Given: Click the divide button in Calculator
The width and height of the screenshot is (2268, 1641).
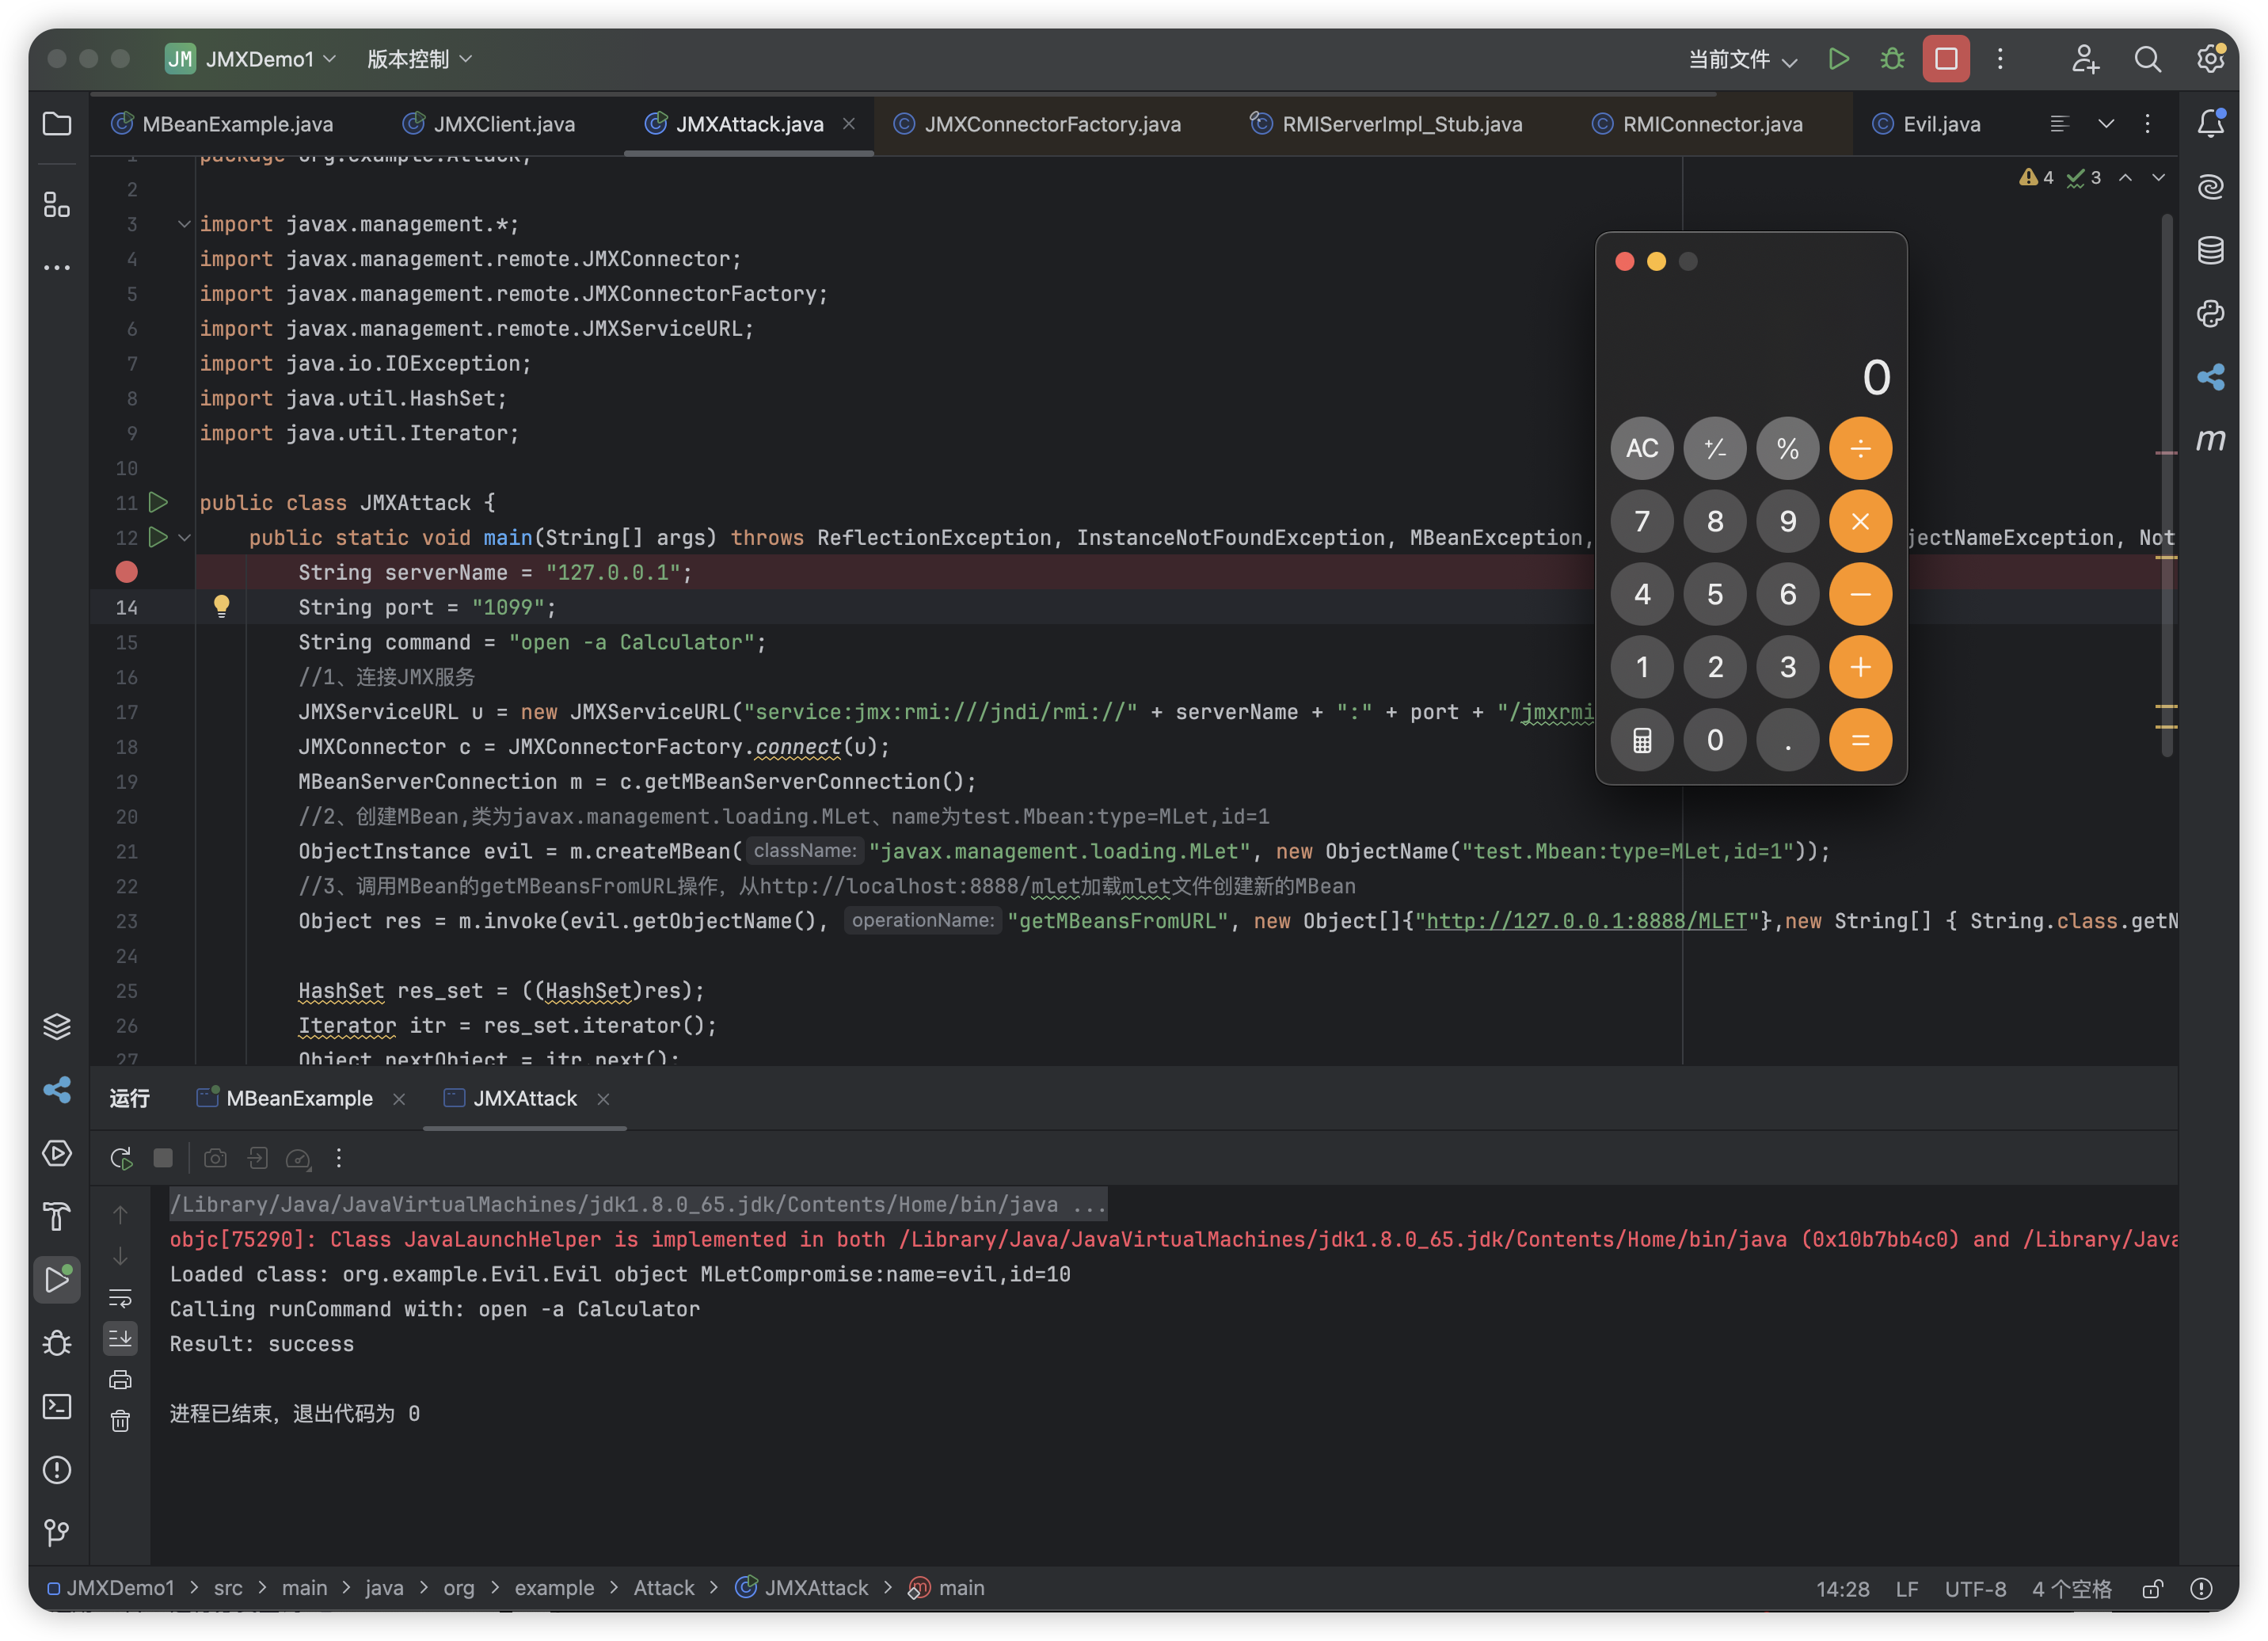Looking at the screenshot, I should coord(1860,448).
